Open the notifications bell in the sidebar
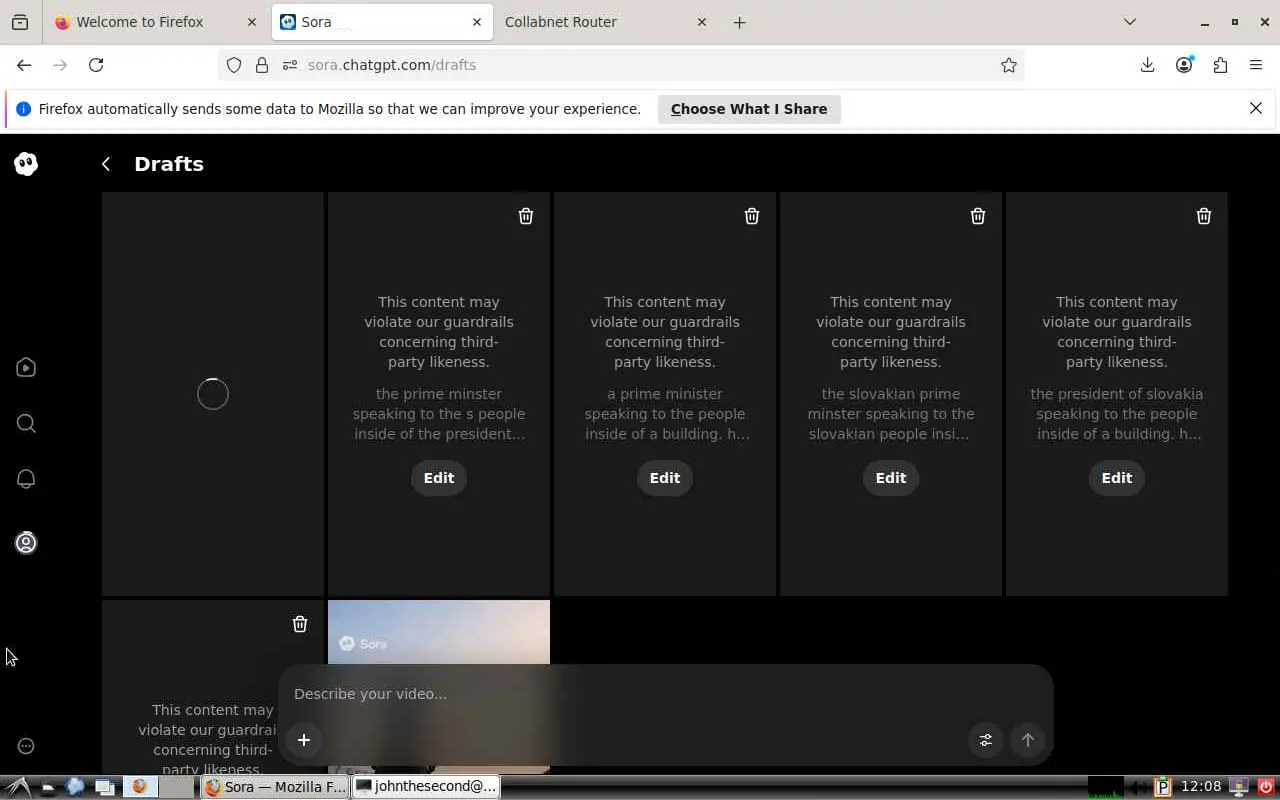1280x800 pixels. point(26,480)
